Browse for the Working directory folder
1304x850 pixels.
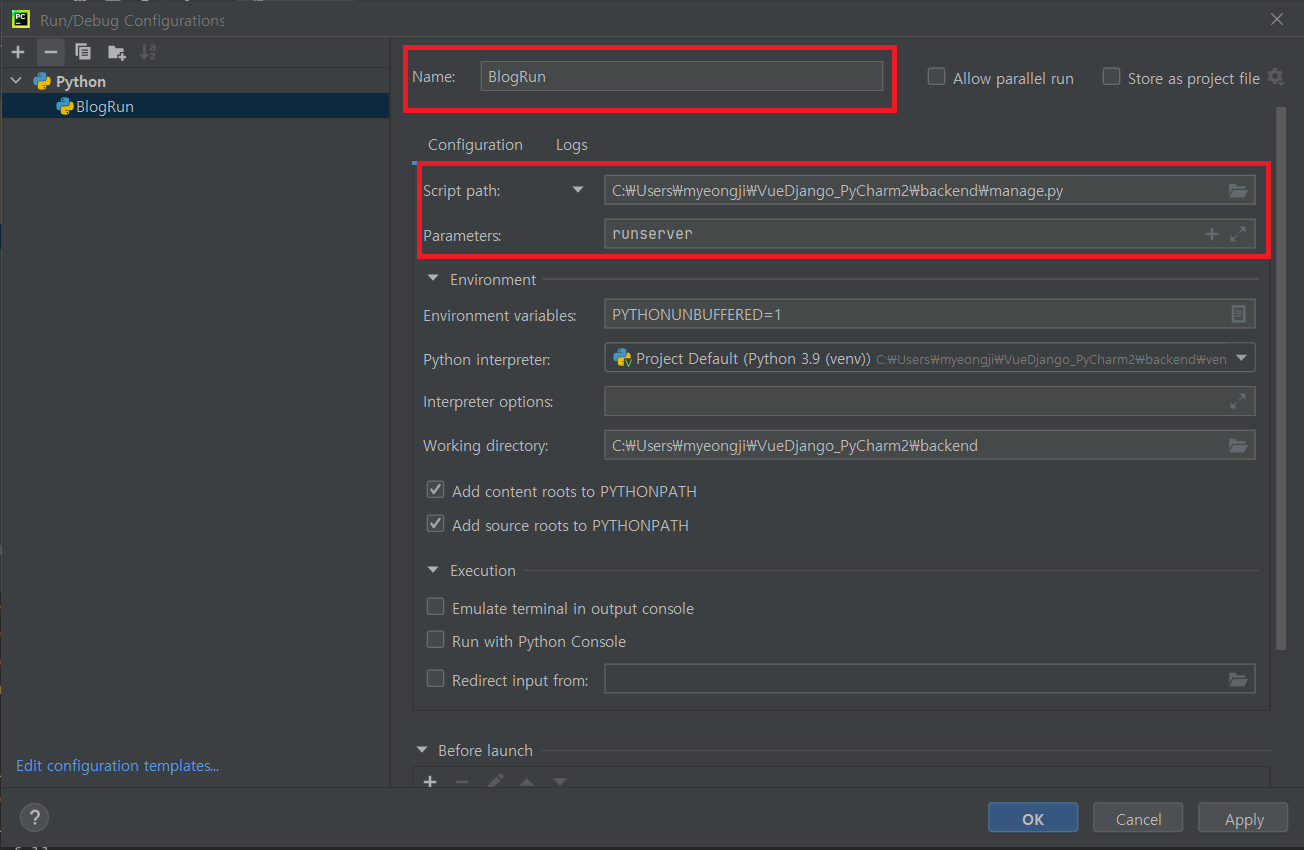pyautogui.click(x=1238, y=445)
